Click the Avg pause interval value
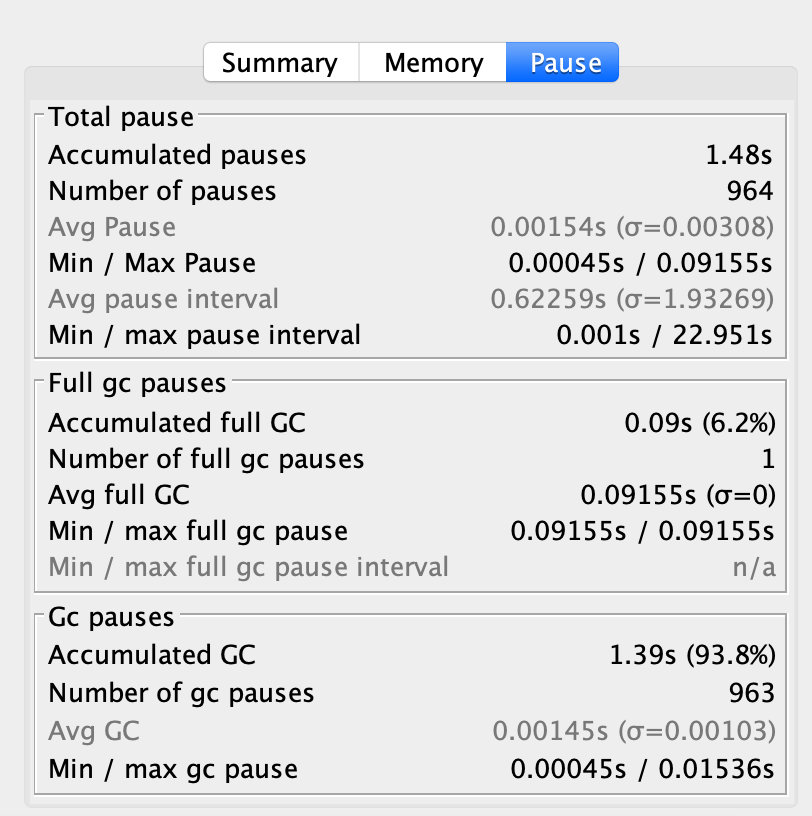 pyautogui.click(x=632, y=299)
